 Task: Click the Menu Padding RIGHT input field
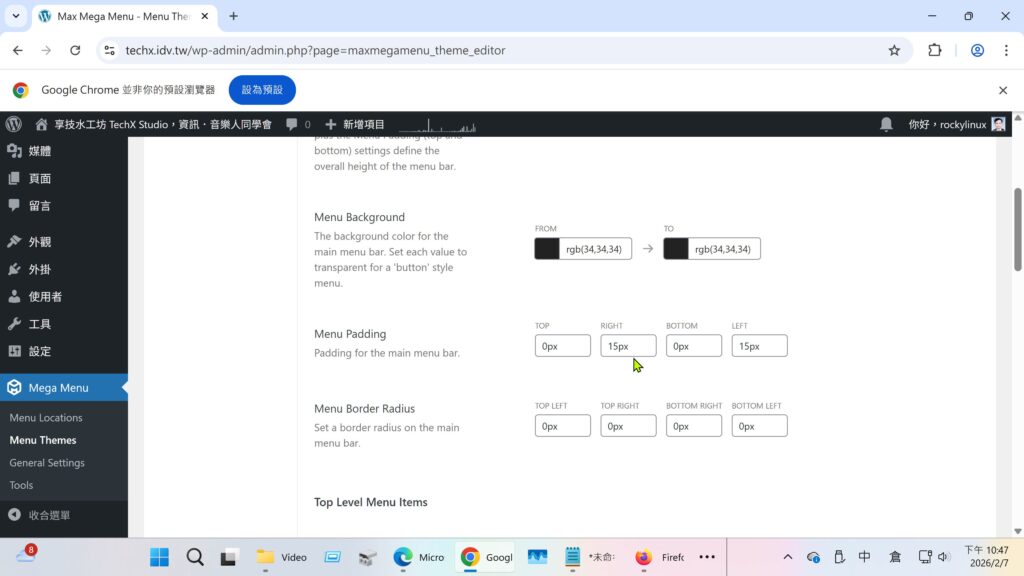628,346
